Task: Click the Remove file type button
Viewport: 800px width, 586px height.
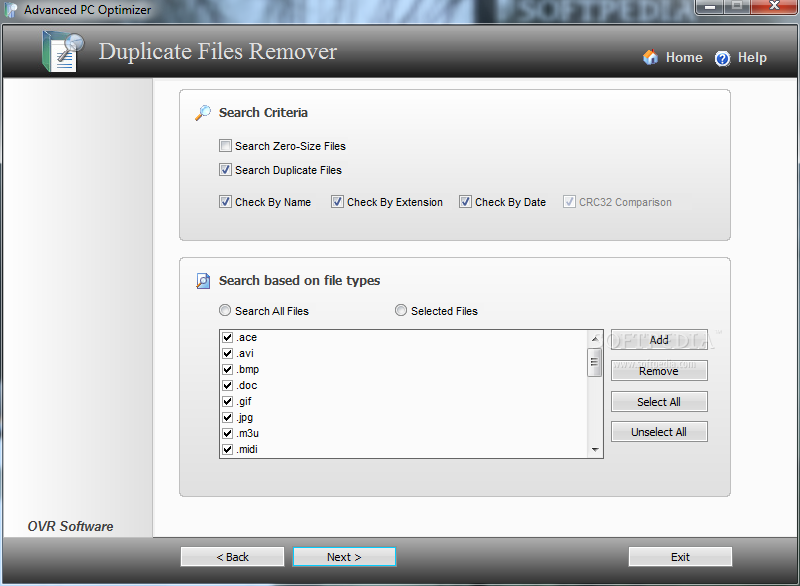Action: click(x=659, y=371)
